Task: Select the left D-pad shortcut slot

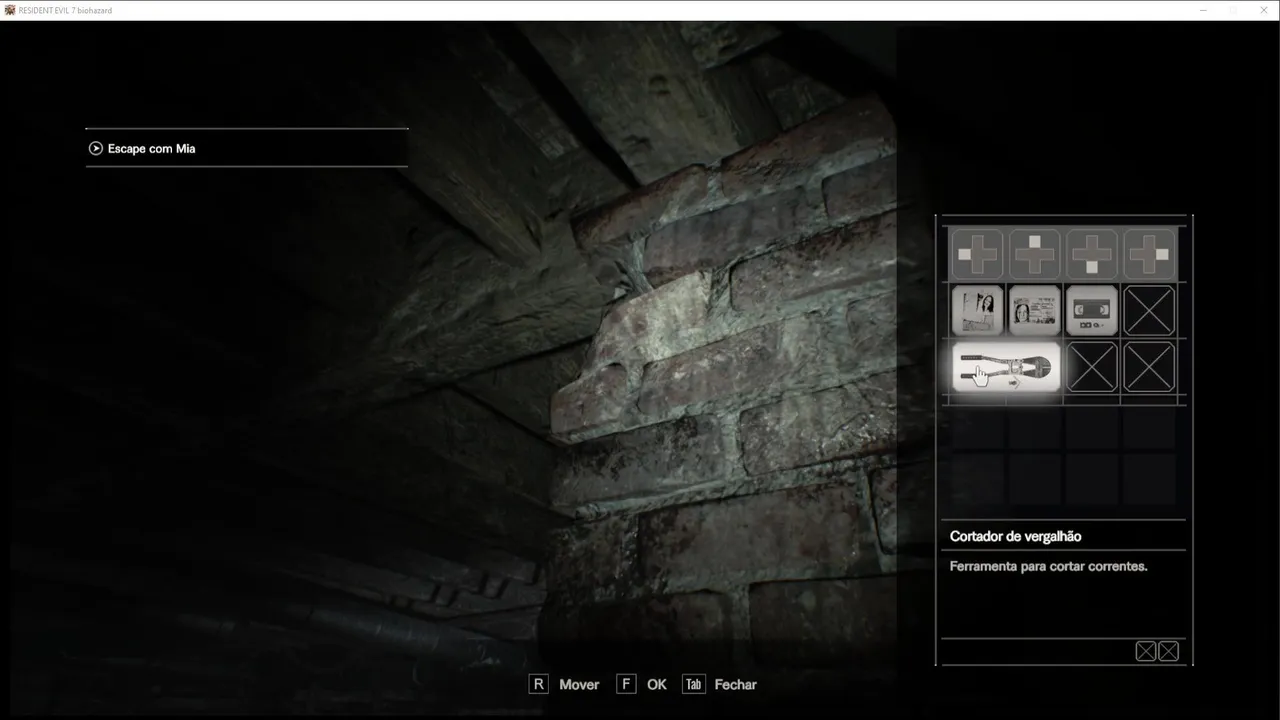Action: [x=977, y=254]
